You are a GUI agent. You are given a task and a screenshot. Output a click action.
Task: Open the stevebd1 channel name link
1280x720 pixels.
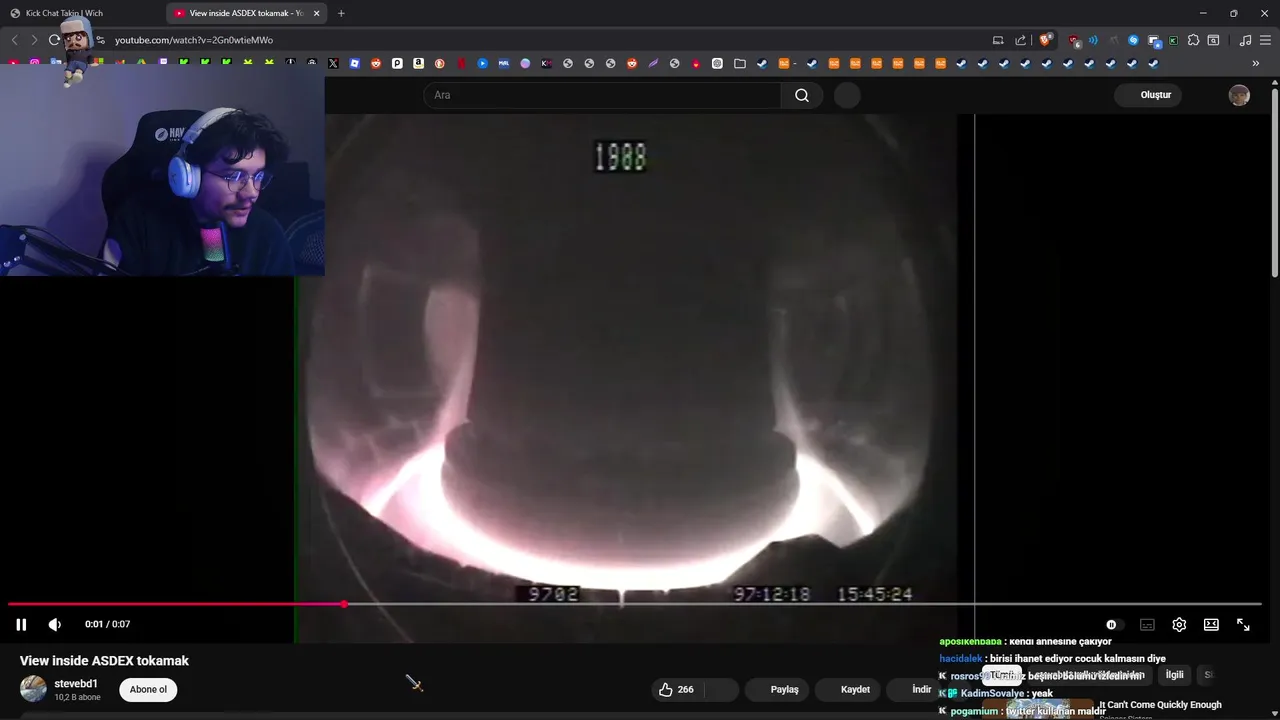coord(76,684)
